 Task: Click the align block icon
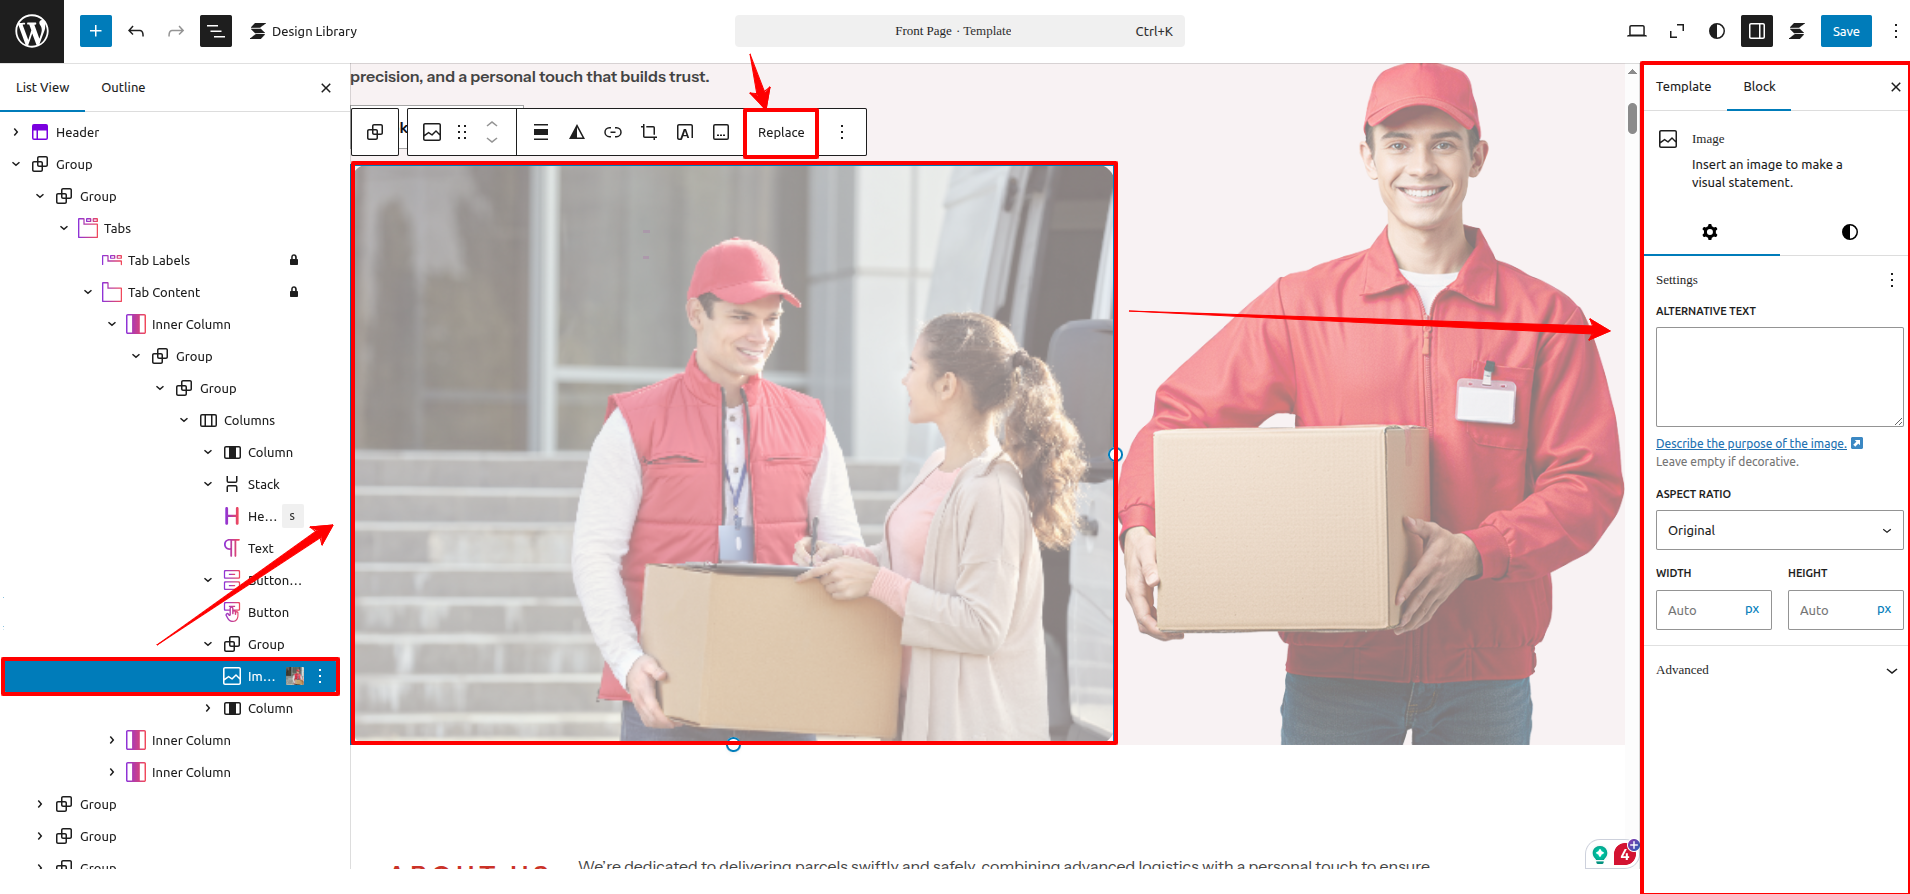click(x=541, y=132)
